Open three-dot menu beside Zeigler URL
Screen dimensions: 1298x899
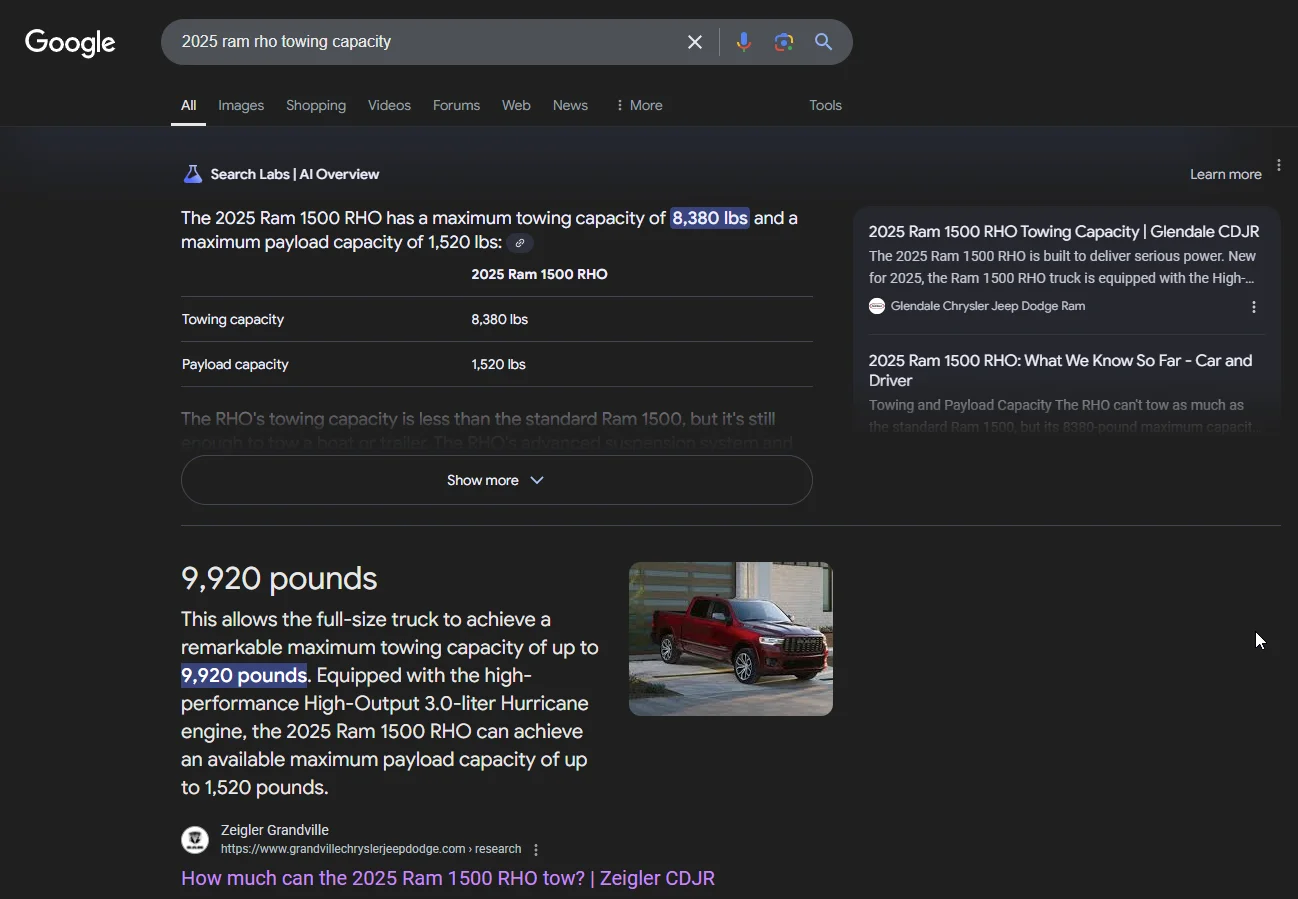pos(536,850)
